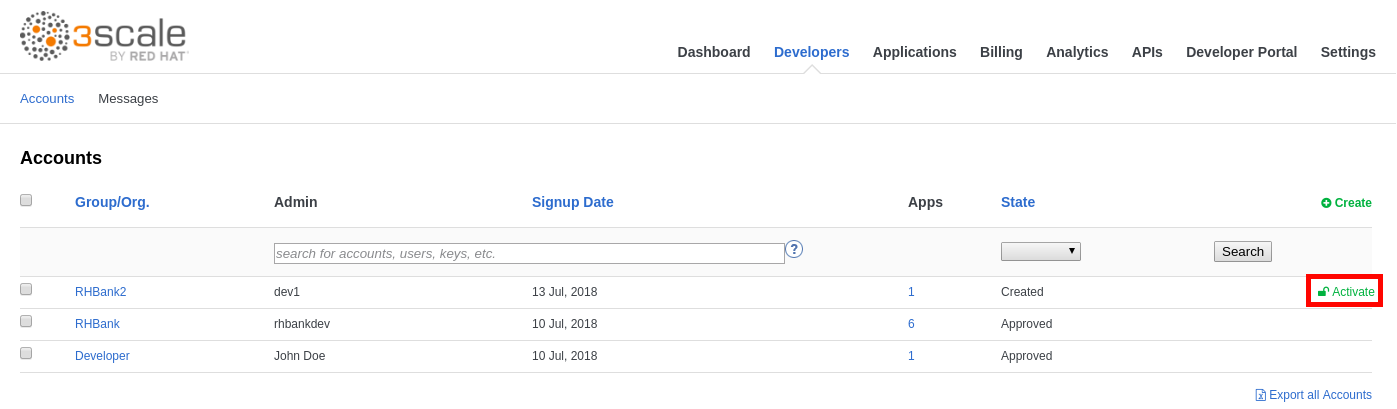Click the Export all Accounts icon

[1261, 395]
